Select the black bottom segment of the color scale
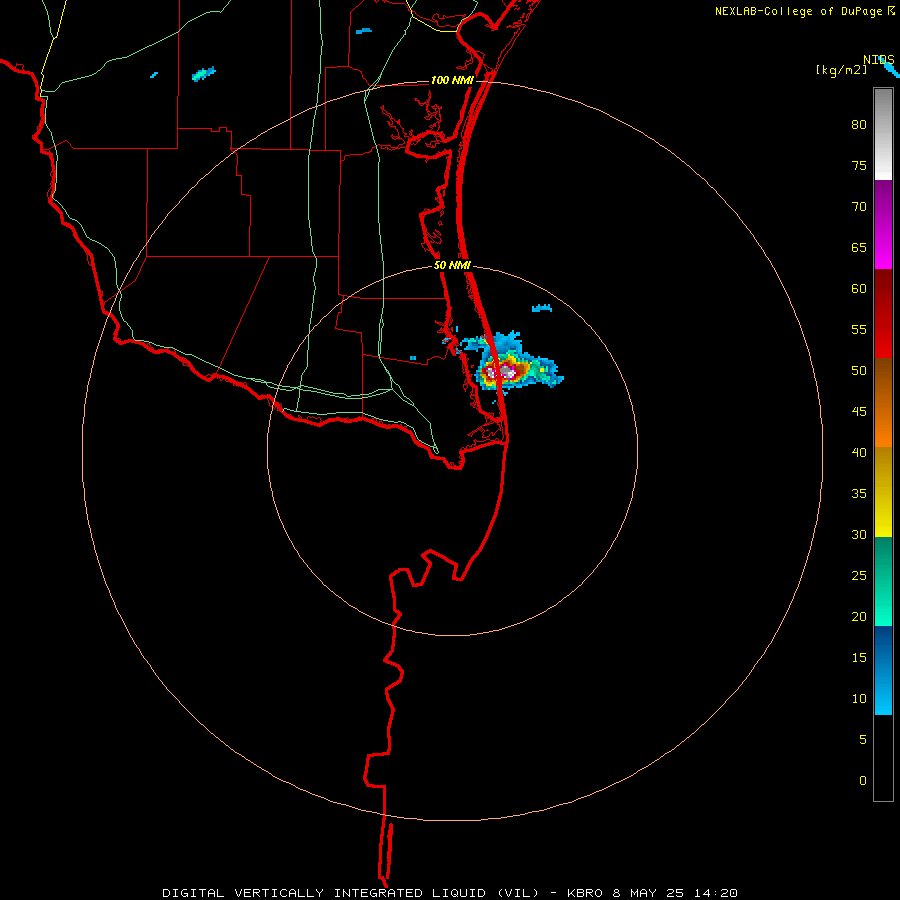This screenshot has width=900, height=900. [x=883, y=758]
